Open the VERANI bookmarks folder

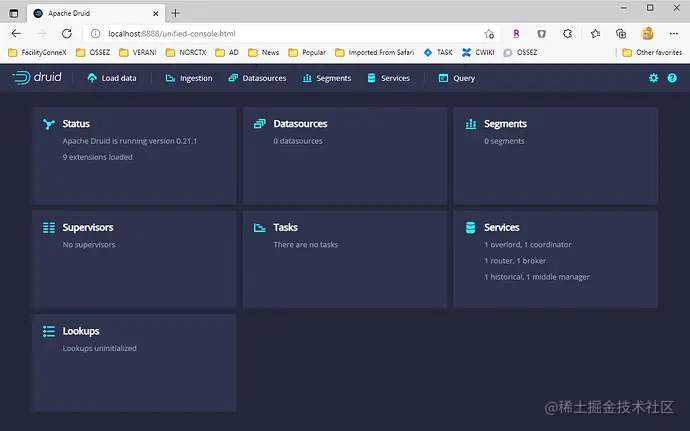tap(138, 52)
